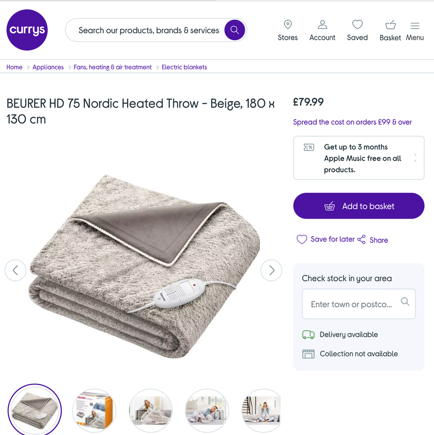Viewport: 434px width, 435px height.
Task: Open the hamburger Menu
Action: pos(415,25)
